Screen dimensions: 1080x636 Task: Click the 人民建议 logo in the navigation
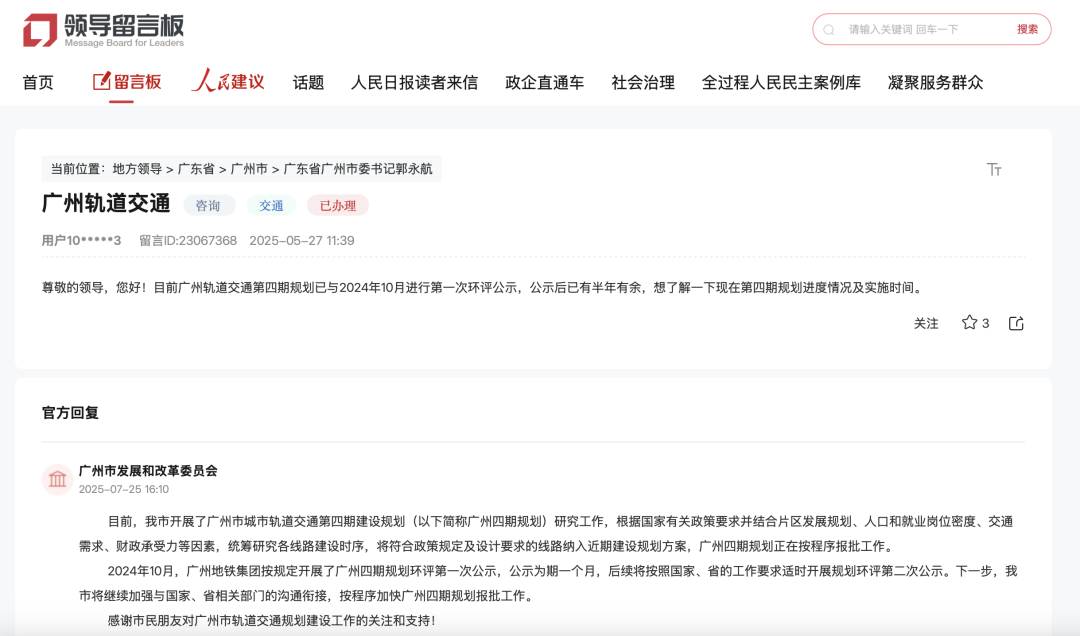228,82
